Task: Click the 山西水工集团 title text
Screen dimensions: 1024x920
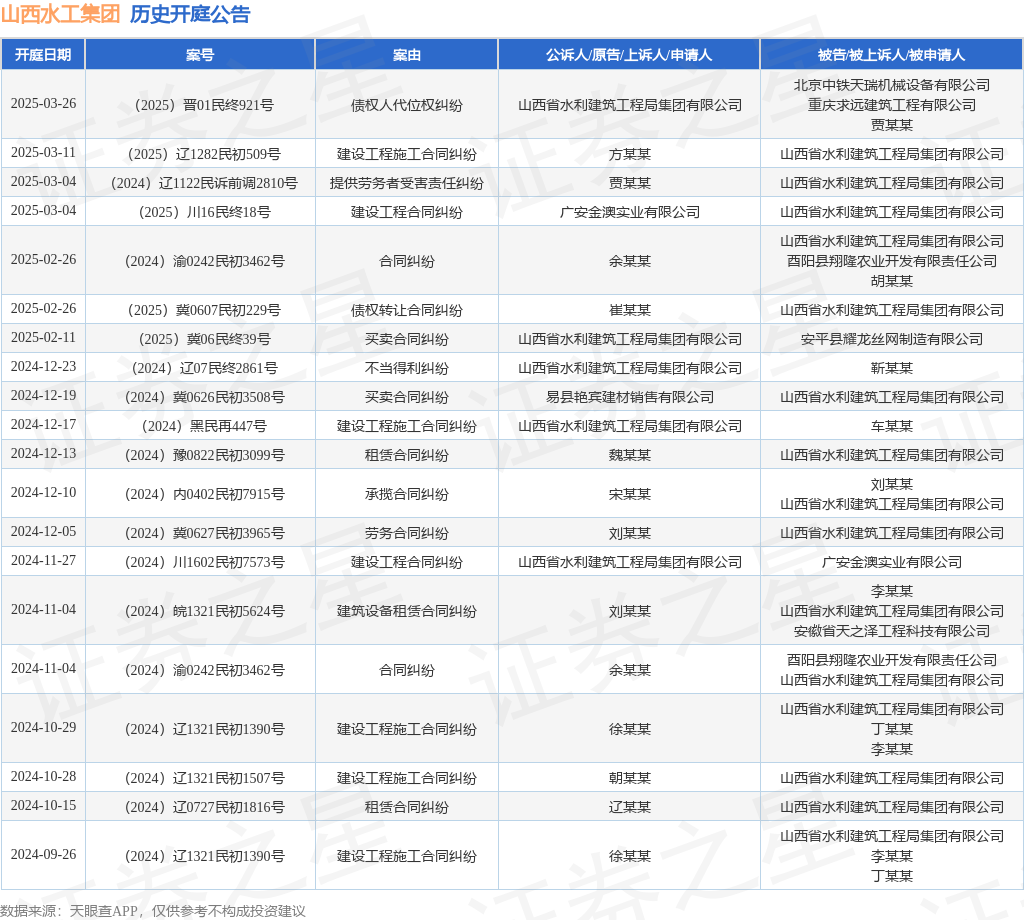Action: pos(60,14)
